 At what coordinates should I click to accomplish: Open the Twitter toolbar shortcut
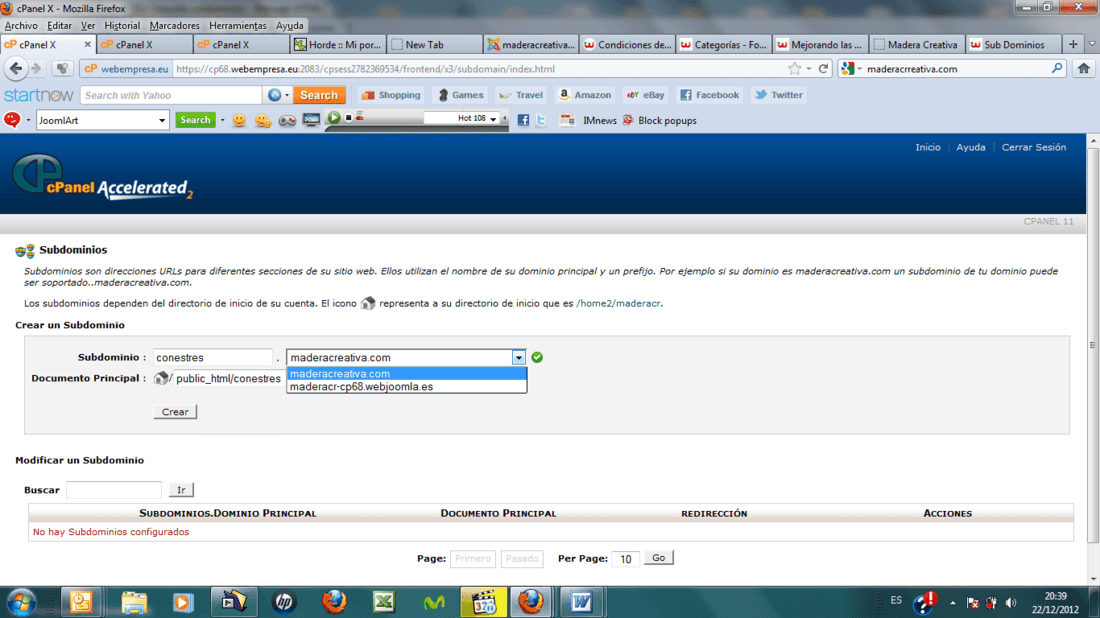tap(779, 95)
